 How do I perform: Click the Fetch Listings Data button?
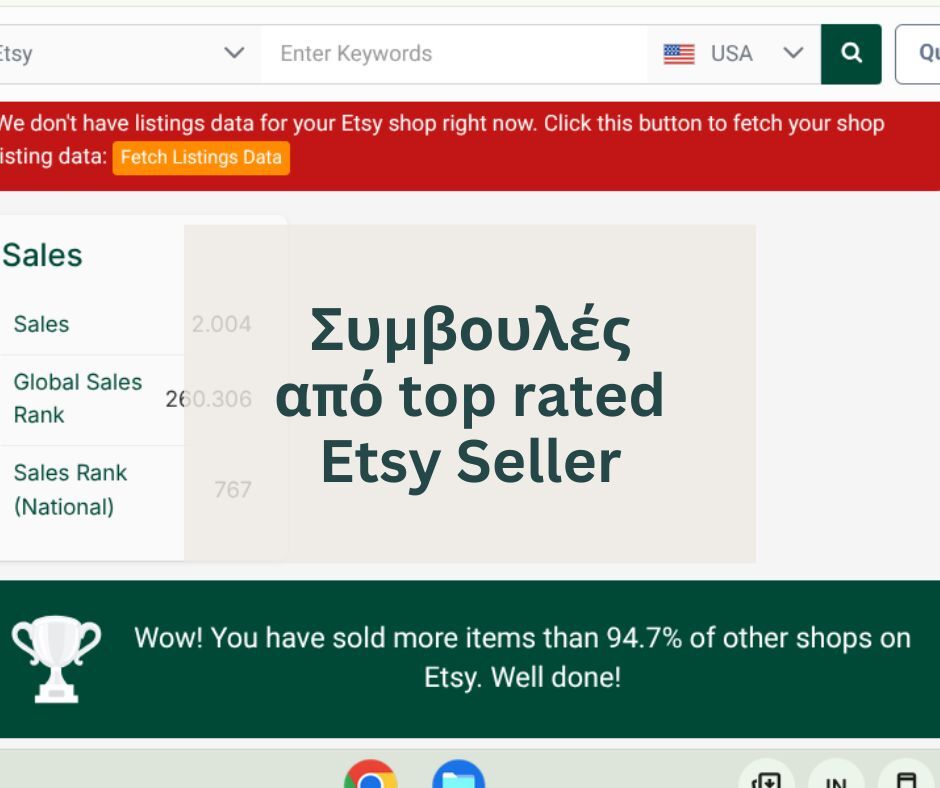(201, 158)
